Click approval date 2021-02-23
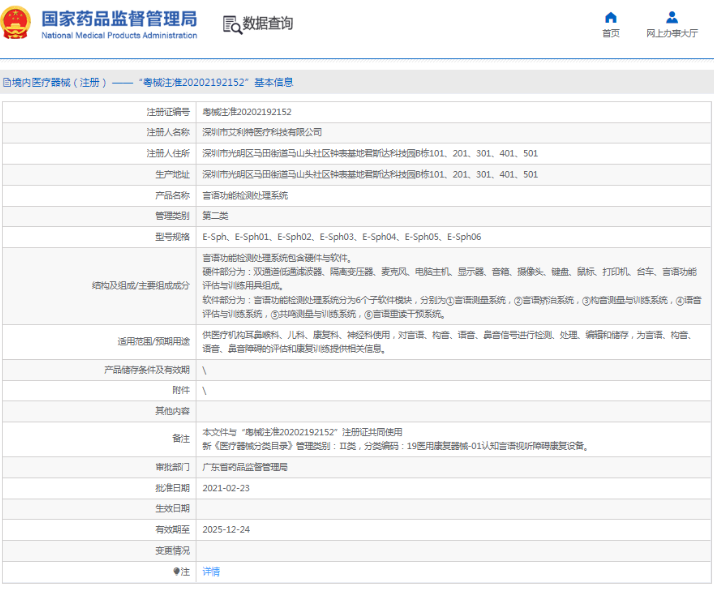 tap(226, 488)
